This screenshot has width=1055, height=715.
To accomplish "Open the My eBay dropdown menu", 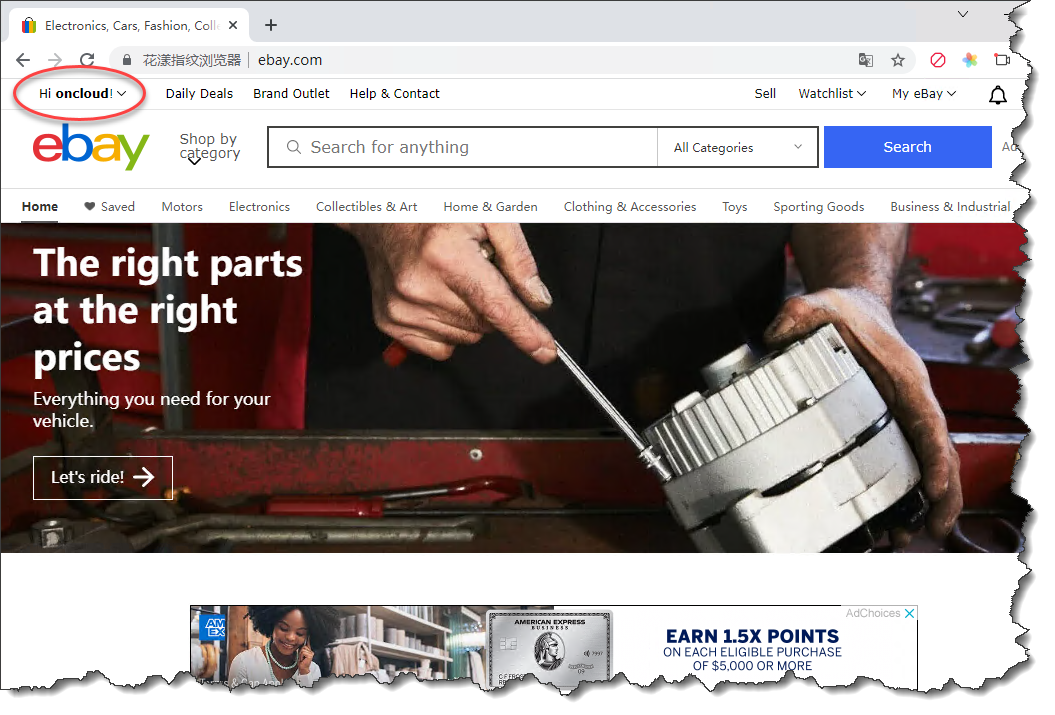I will 923,93.
